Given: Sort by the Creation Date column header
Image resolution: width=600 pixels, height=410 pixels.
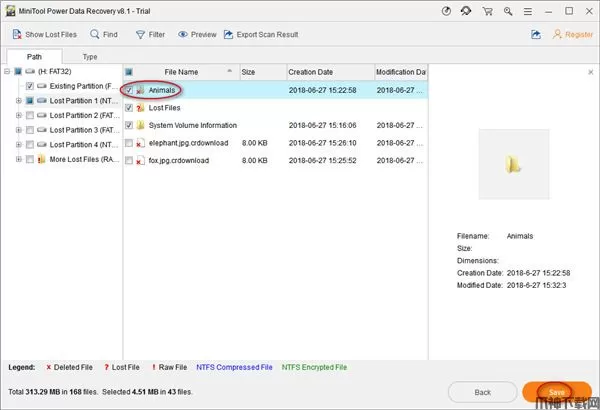Looking at the screenshot, I should [x=329, y=72].
